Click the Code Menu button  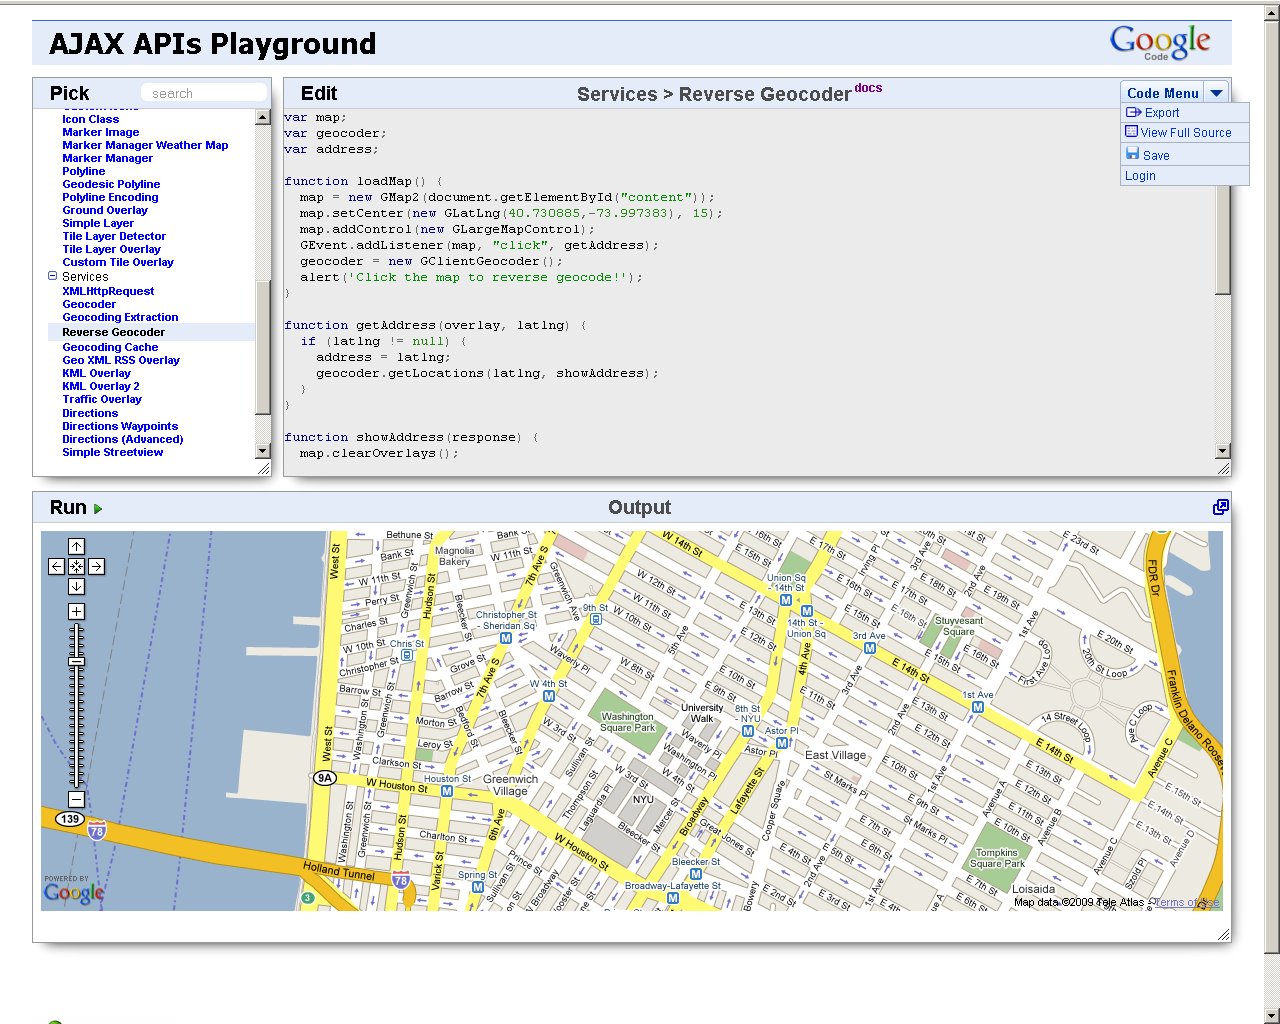coord(1162,93)
